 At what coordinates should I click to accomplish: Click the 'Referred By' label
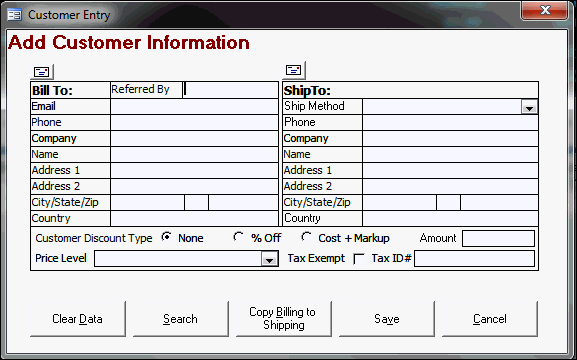140,89
